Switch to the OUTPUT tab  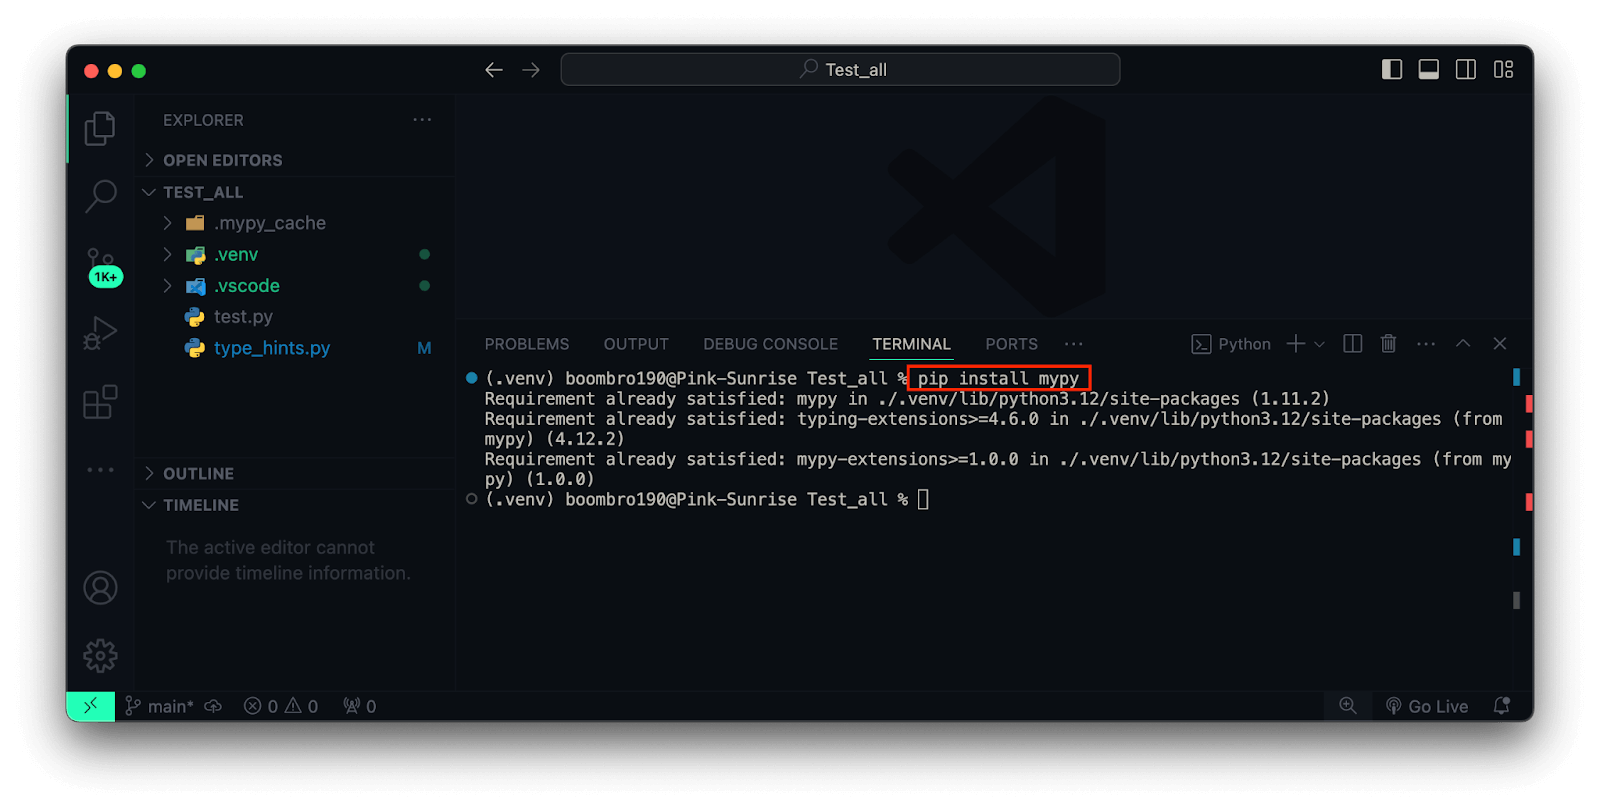(636, 344)
